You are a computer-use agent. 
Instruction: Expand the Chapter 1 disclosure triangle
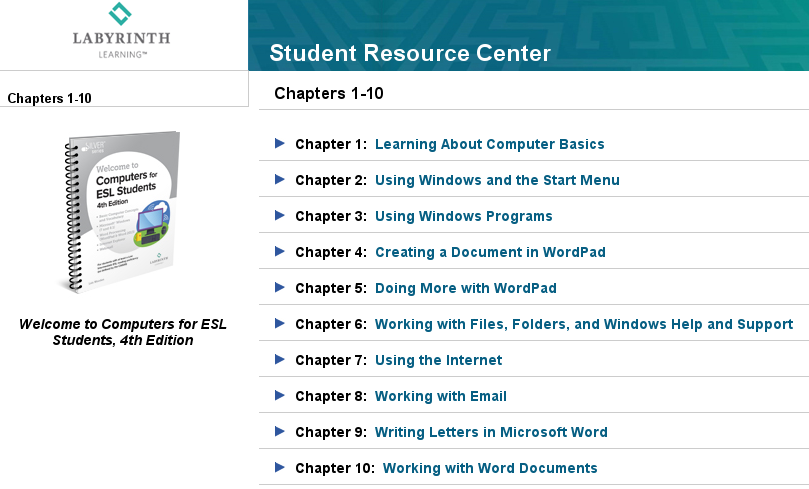(280, 143)
